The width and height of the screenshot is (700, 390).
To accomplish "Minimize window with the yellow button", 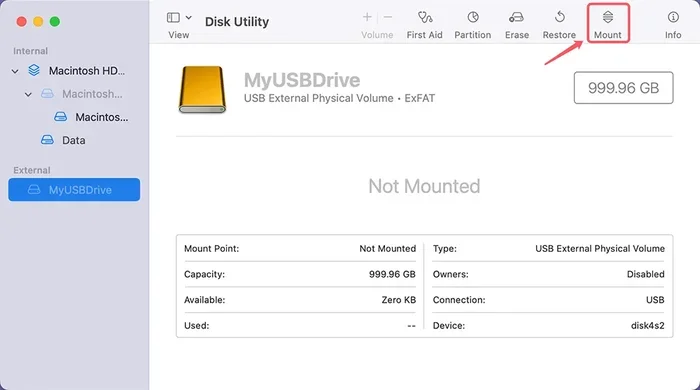I will [x=38, y=21].
